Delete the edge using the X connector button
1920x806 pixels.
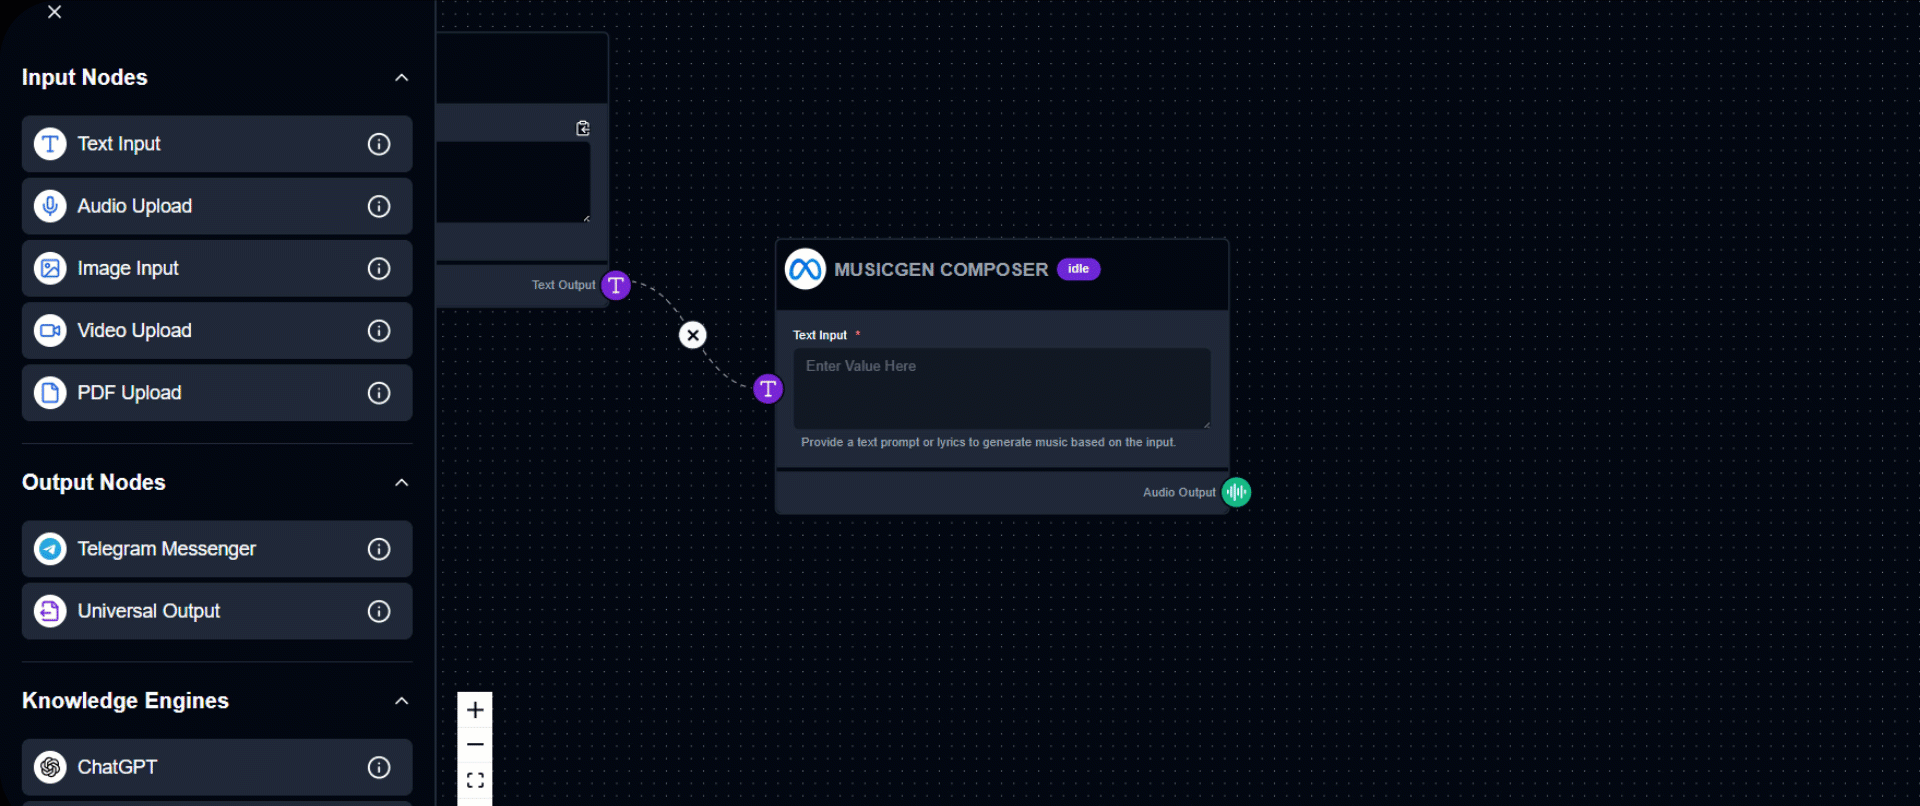(x=692, y=335)
